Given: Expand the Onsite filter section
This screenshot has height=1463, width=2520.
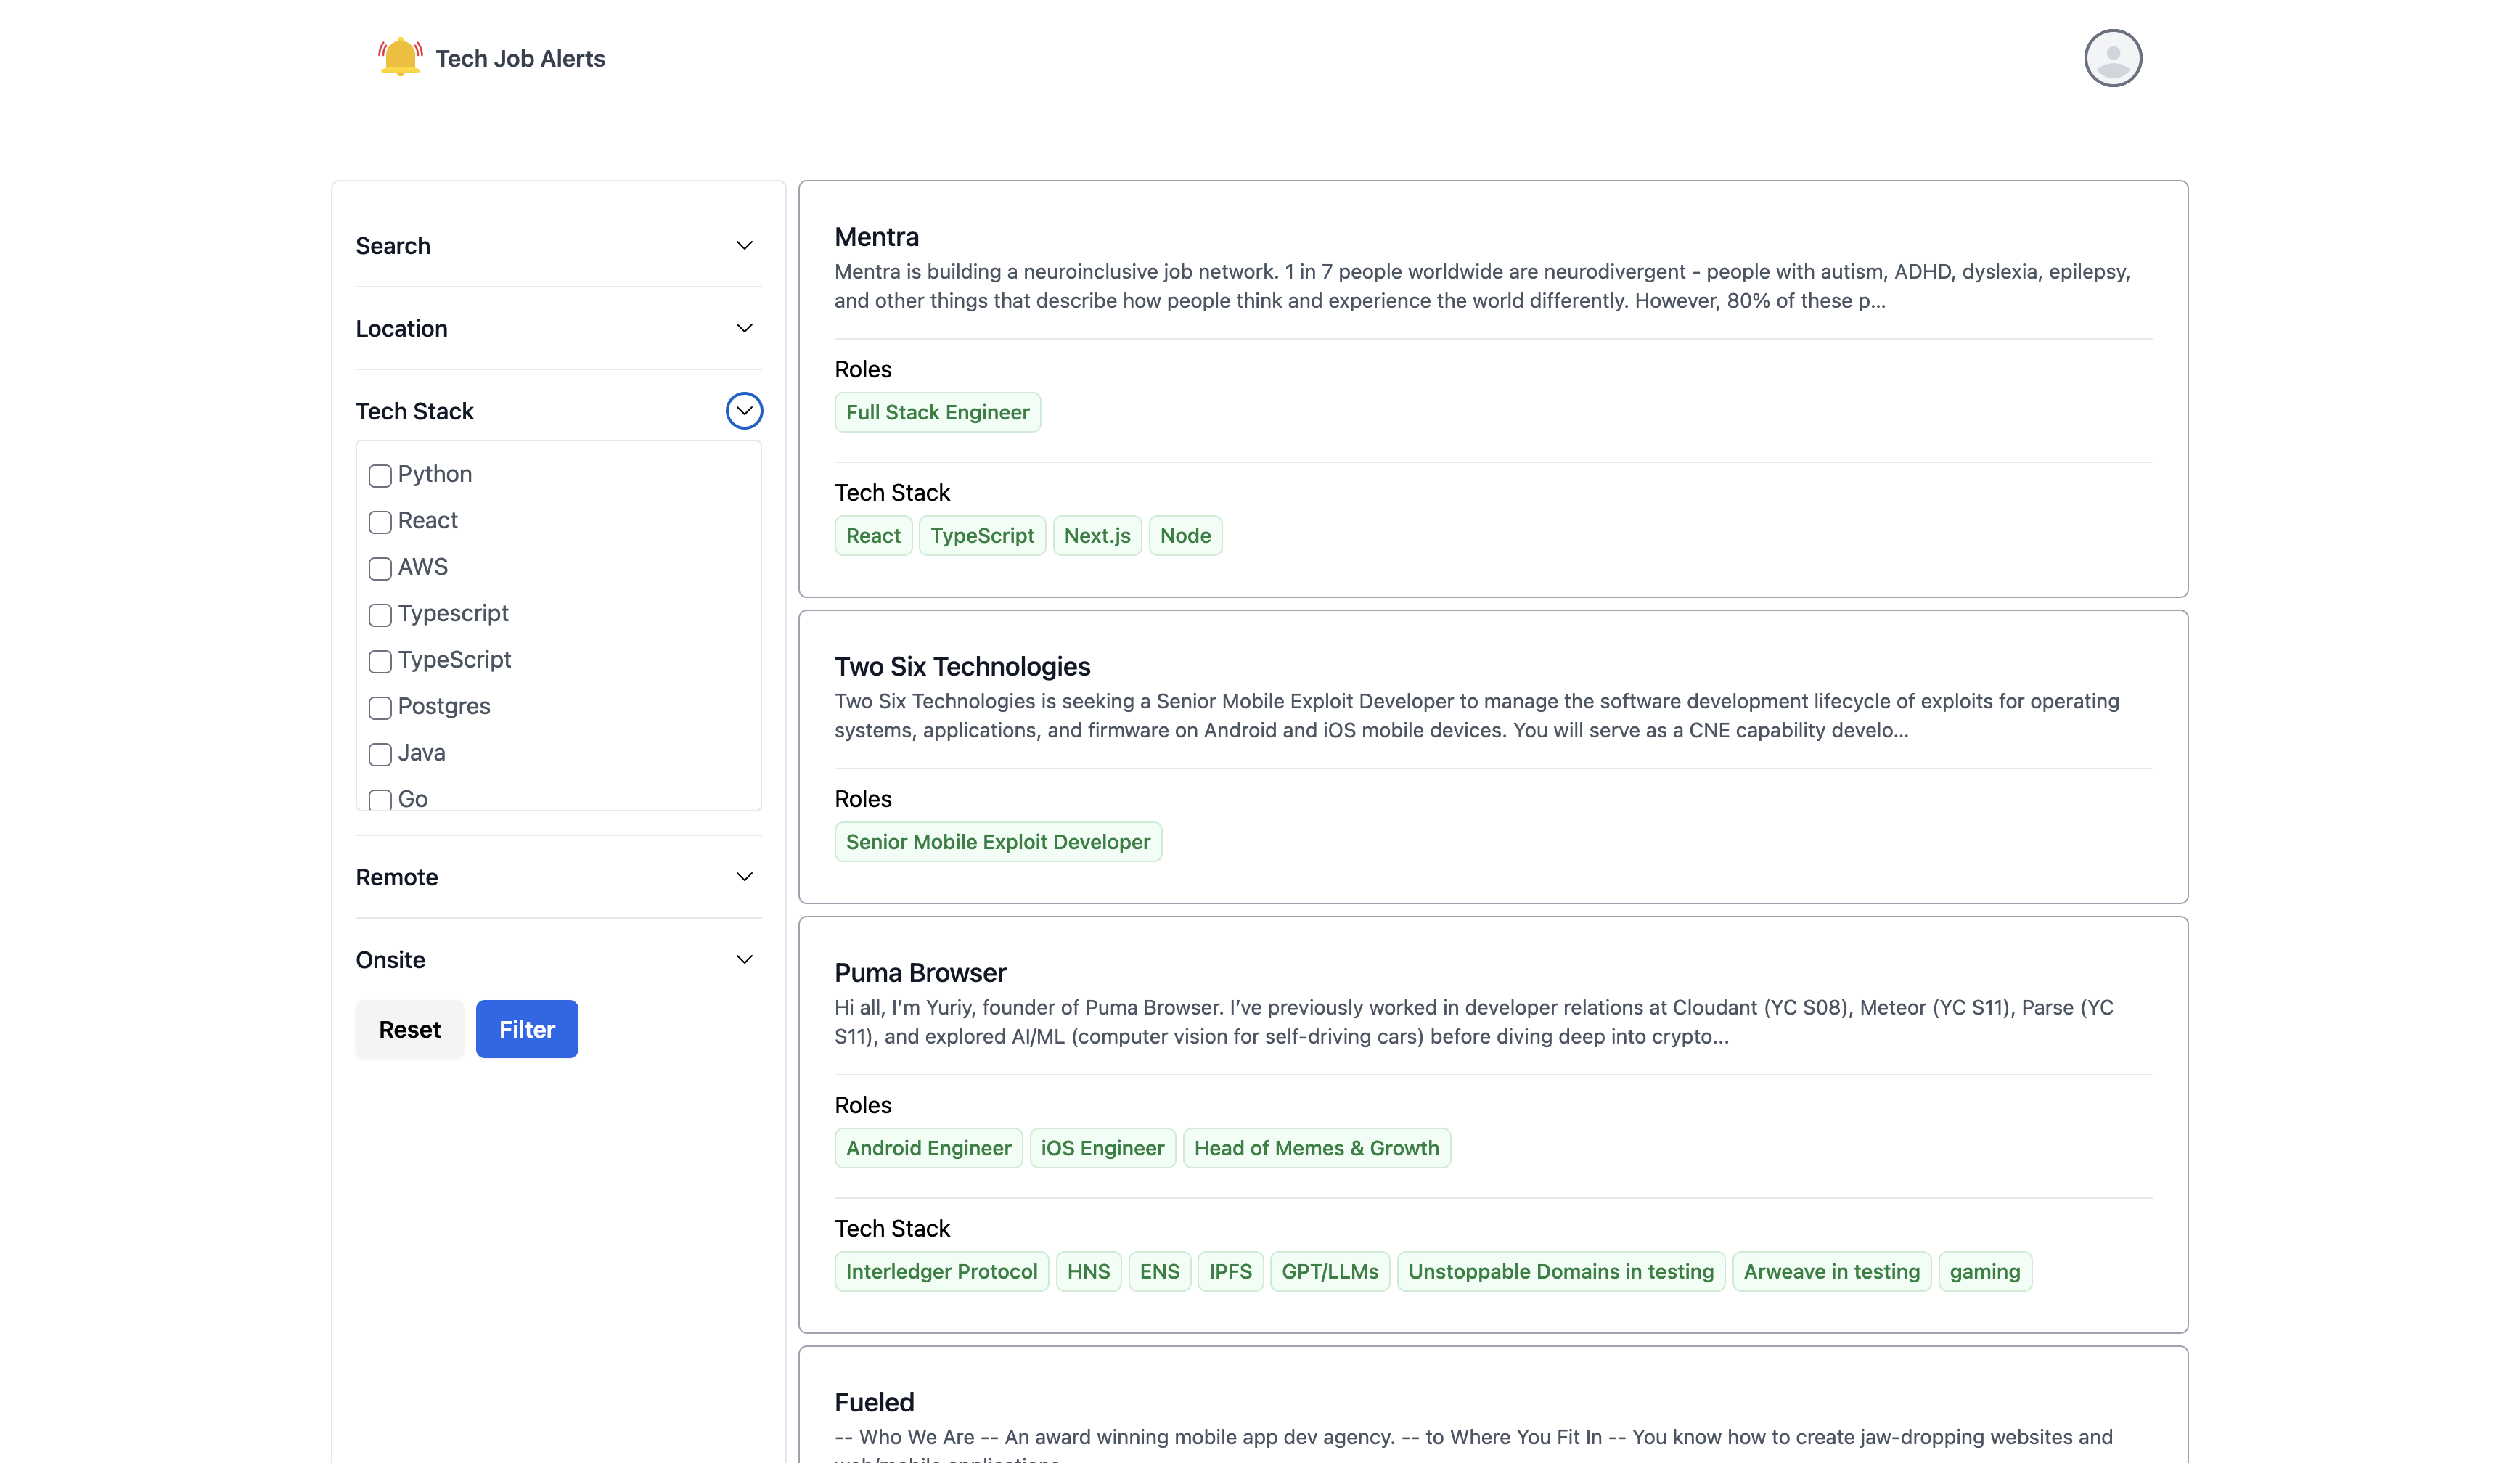Looking at the screenshot, I should [x=744, y=960].
